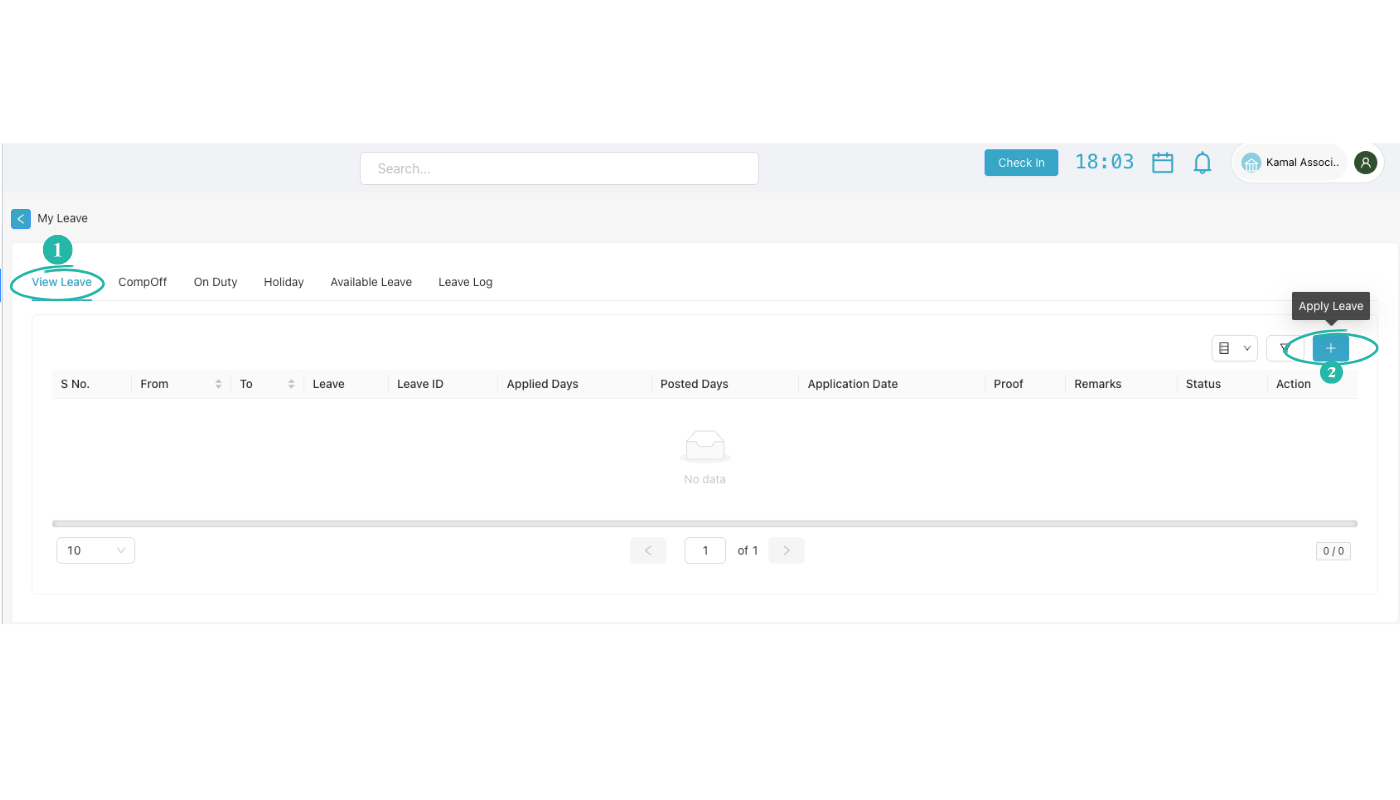Open the rows per page dropdown

click(96, 551)
